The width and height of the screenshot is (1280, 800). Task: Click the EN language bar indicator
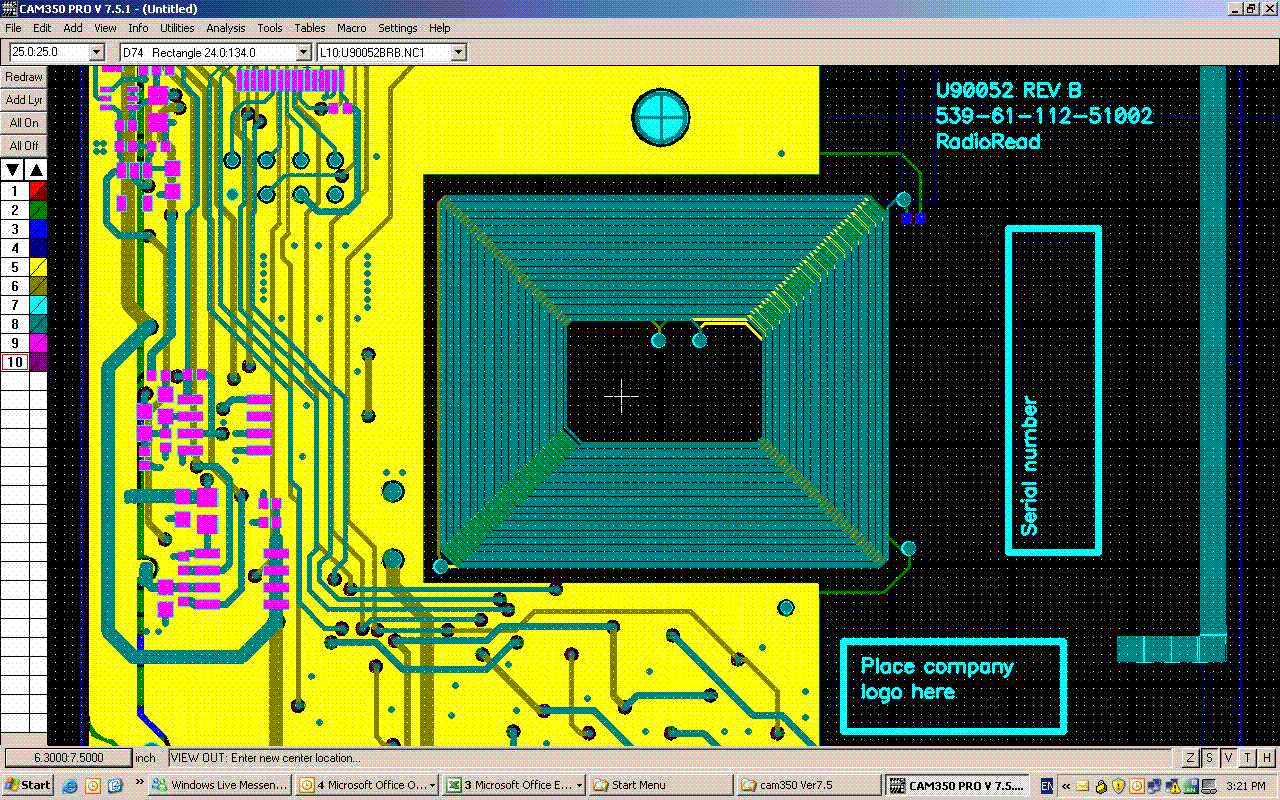pos(1047,785)
